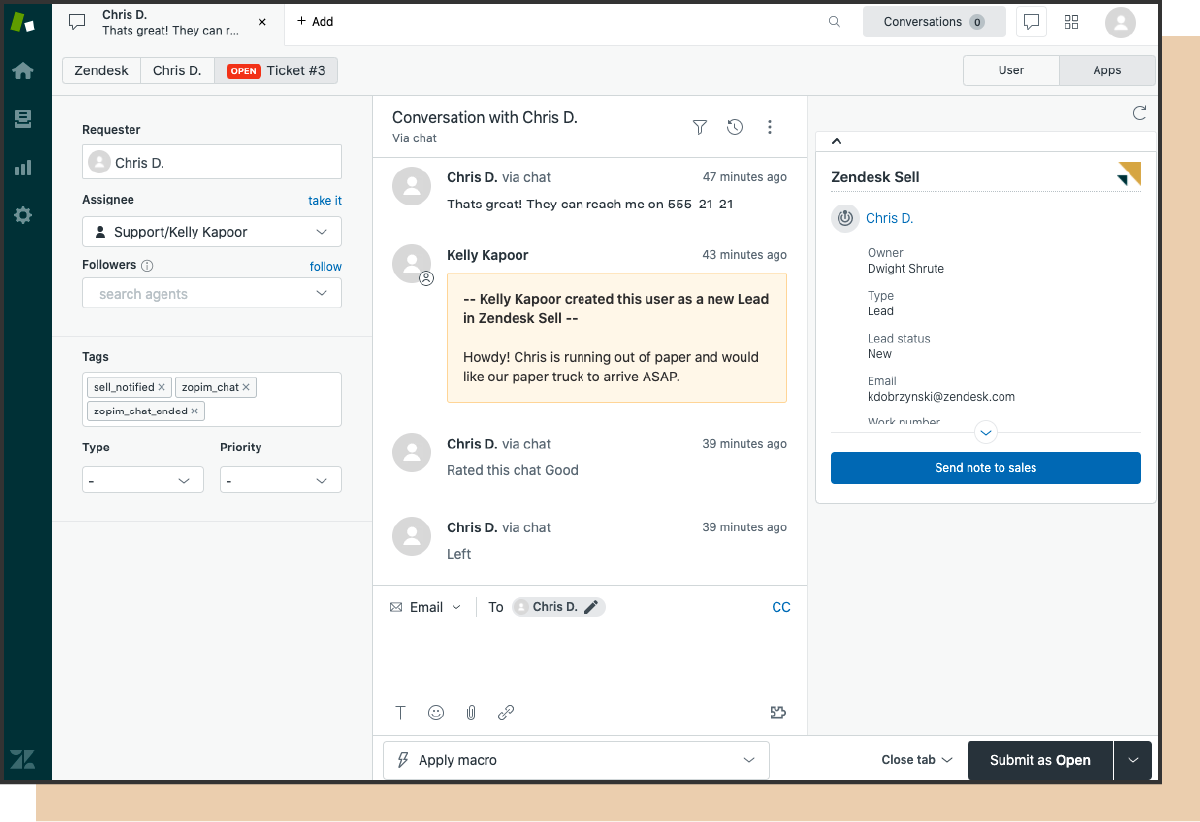1200x822 pixels.
Task: Open the Apply macro dropdown
Action: point(576,760)
